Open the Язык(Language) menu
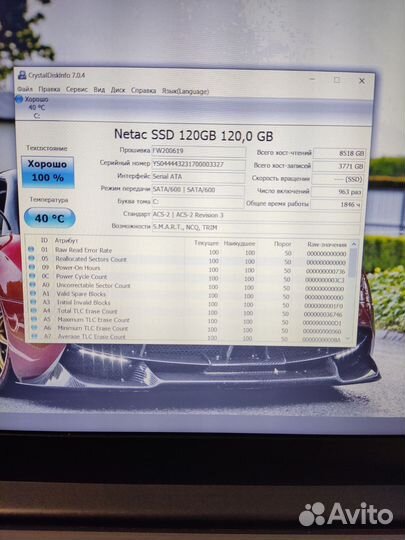 pyautogui.click(x=185, y=91)
